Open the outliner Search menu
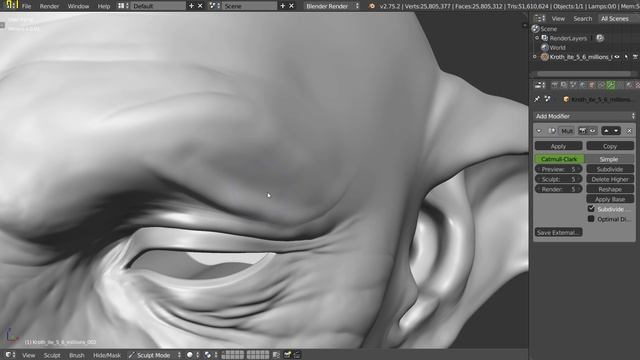This screenshot has height=360, width=640. [x=582, y=19]
